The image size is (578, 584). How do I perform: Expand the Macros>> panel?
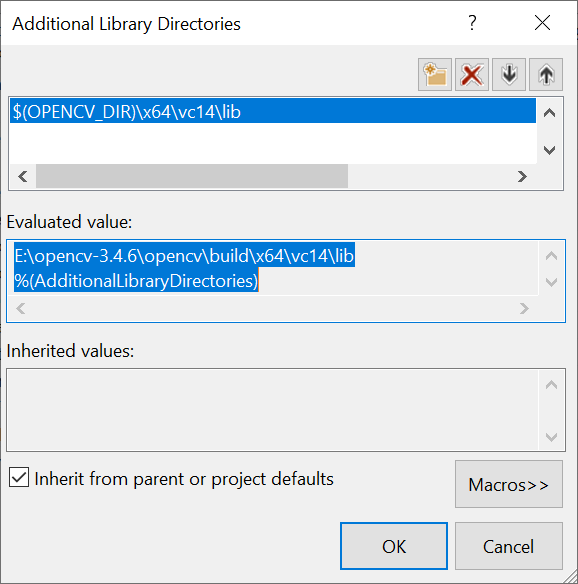click(509, 484)
